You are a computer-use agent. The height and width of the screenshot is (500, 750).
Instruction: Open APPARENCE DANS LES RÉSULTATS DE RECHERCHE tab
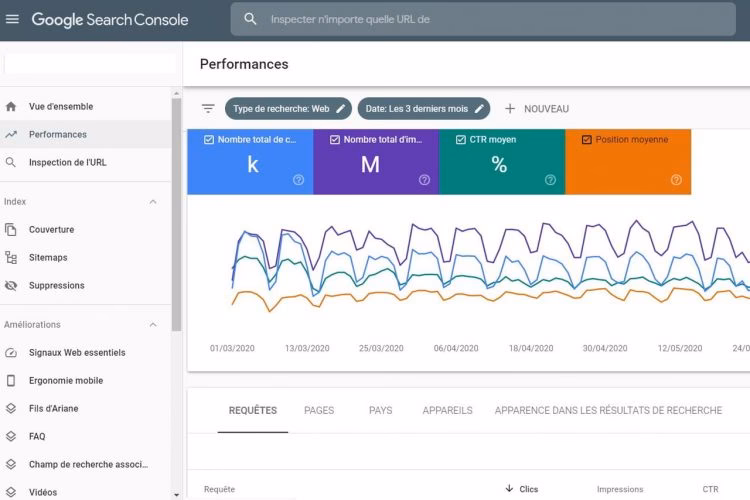tap(608, 411)
